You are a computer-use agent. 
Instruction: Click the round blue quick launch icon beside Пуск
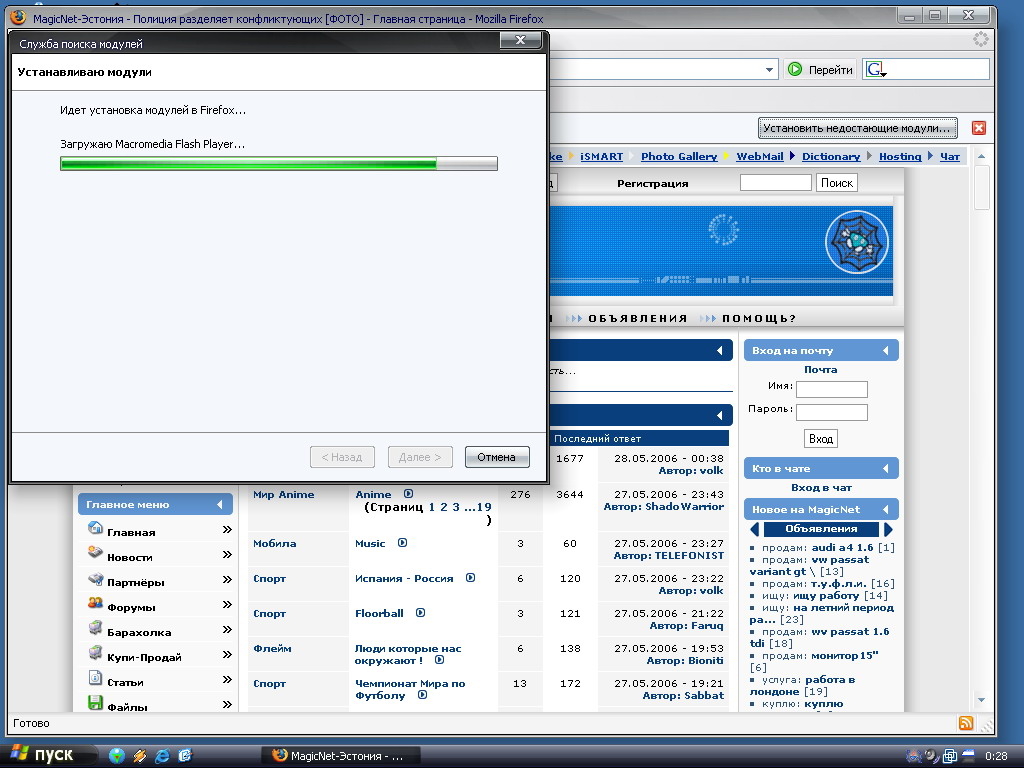[x=117, y=756]
